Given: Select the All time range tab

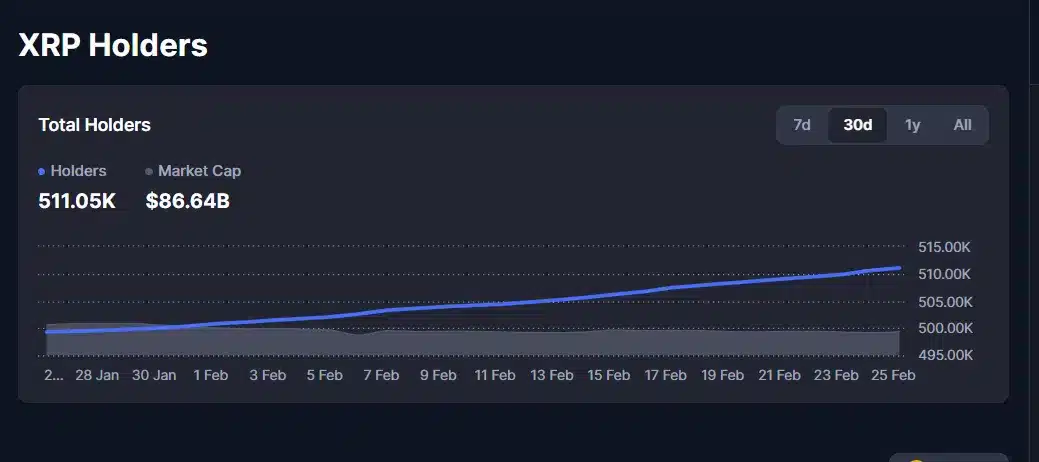Looking at the screenshot, I should click(x=962, y=125).
